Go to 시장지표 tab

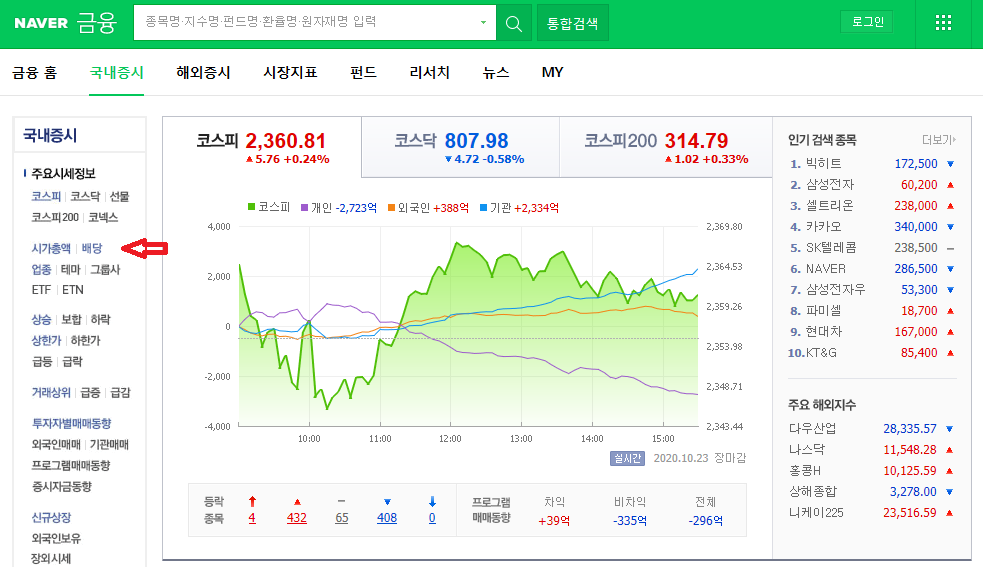pyautogui.click(x=290, y=73)
